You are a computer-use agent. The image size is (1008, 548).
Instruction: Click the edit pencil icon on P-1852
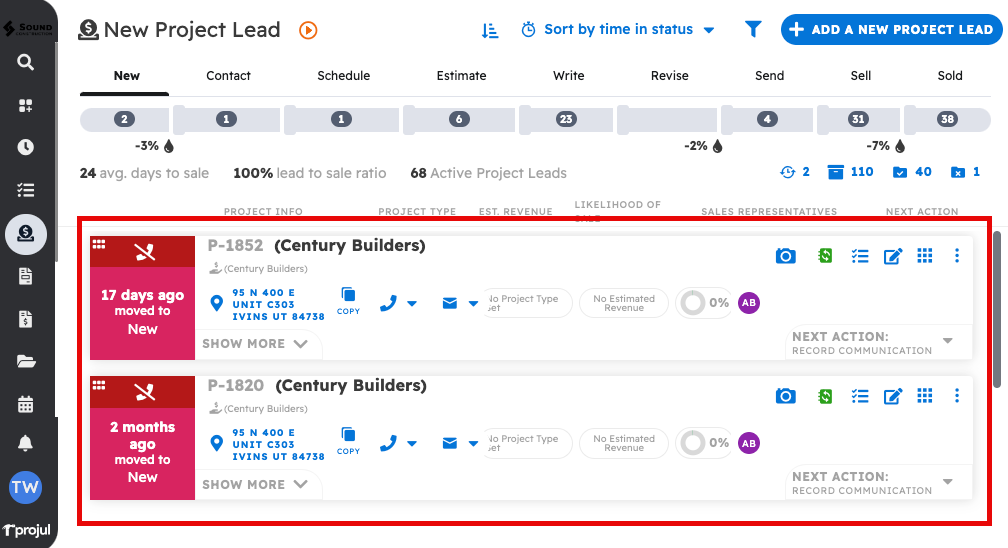coord(893,256)
